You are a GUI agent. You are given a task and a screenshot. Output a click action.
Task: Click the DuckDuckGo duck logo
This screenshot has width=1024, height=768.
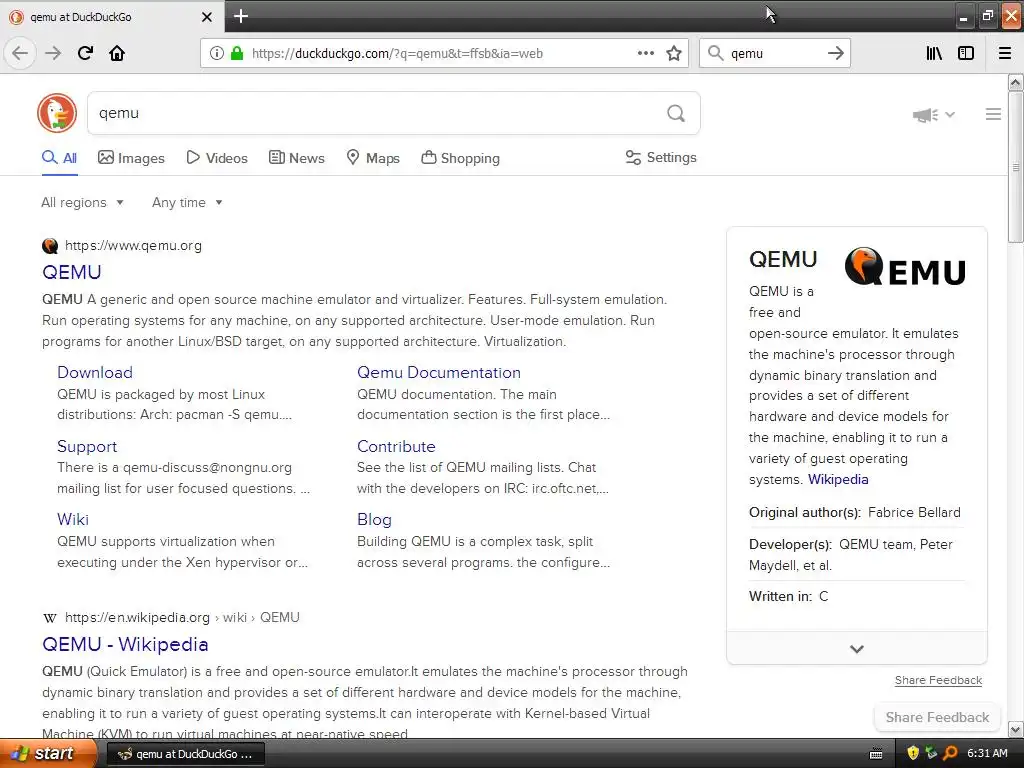point(57,112)
